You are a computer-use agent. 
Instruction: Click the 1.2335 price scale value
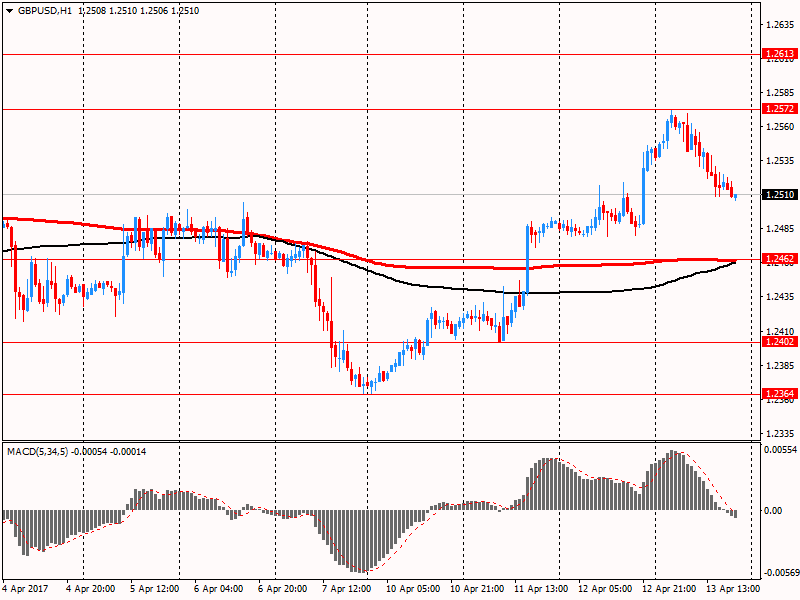pos(781,434)
